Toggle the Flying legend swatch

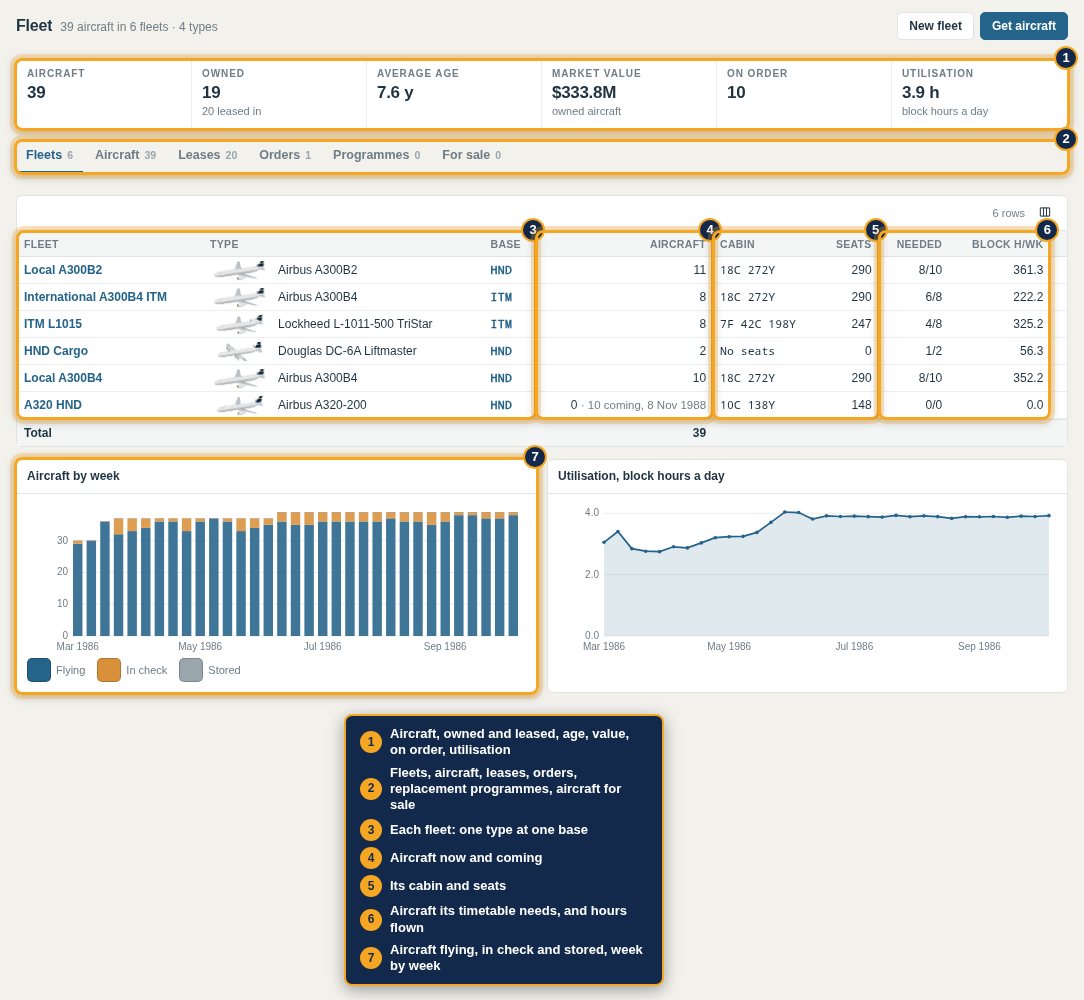[39, 670]
